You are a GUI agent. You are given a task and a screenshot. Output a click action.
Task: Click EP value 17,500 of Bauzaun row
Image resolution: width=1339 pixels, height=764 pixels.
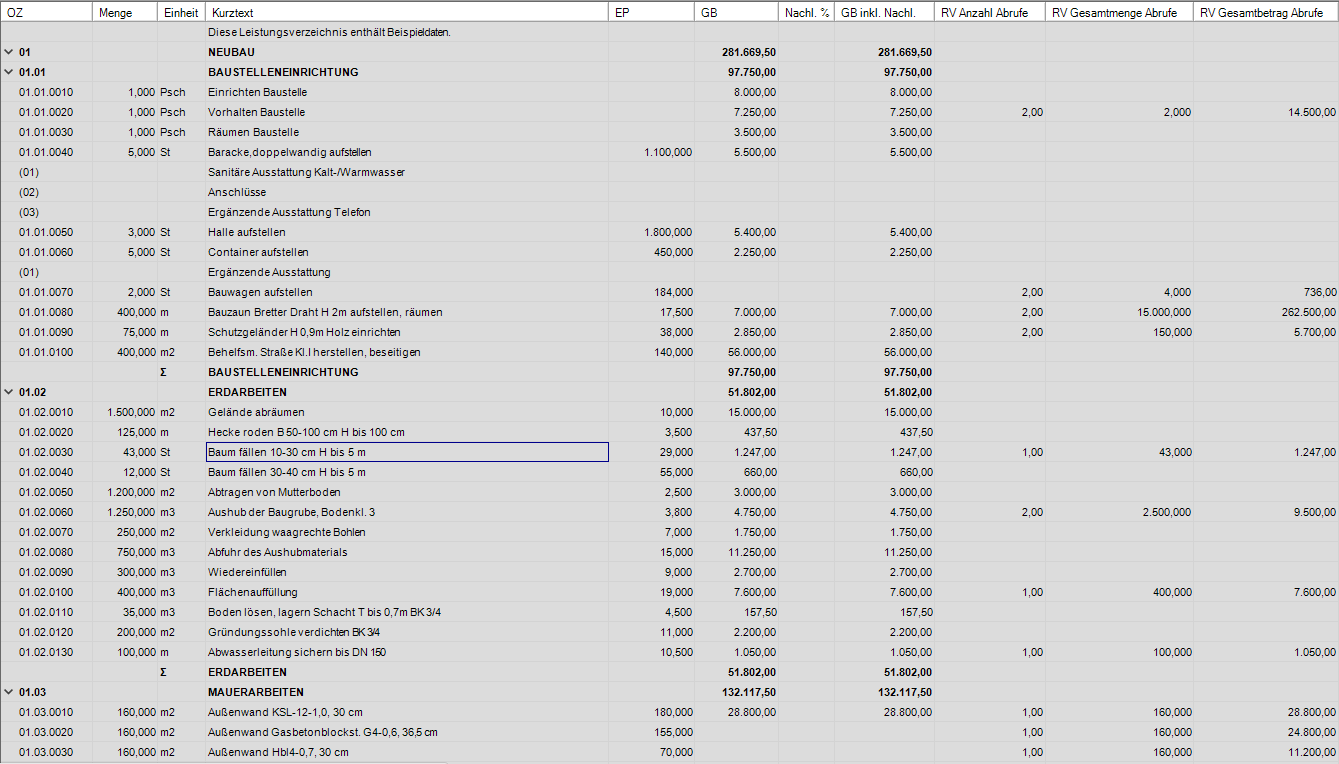tap(676, 312)
